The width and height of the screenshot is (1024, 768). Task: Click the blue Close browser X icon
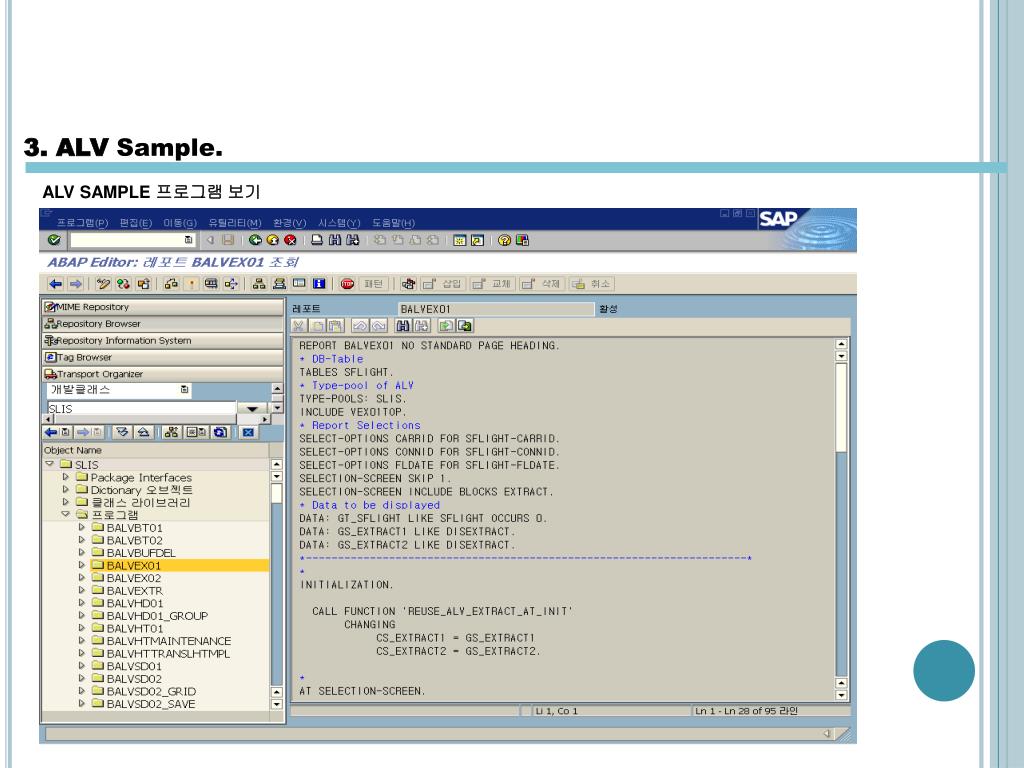coord(248,432)
